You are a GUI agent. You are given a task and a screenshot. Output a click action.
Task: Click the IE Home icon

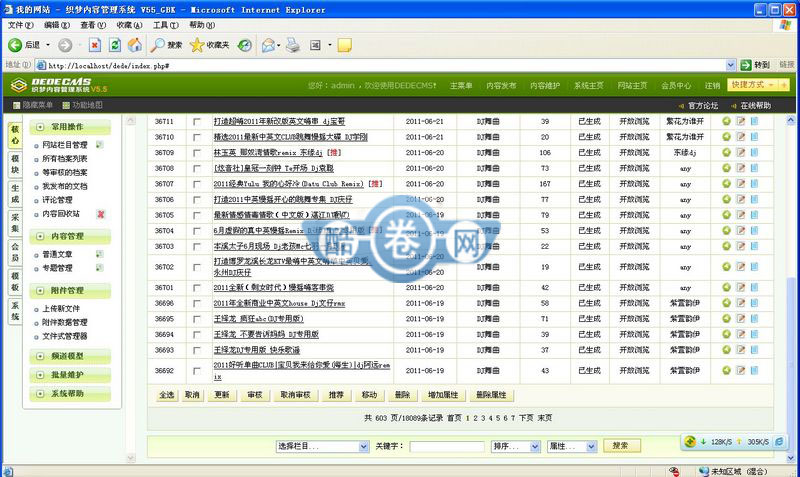(135, 45)
